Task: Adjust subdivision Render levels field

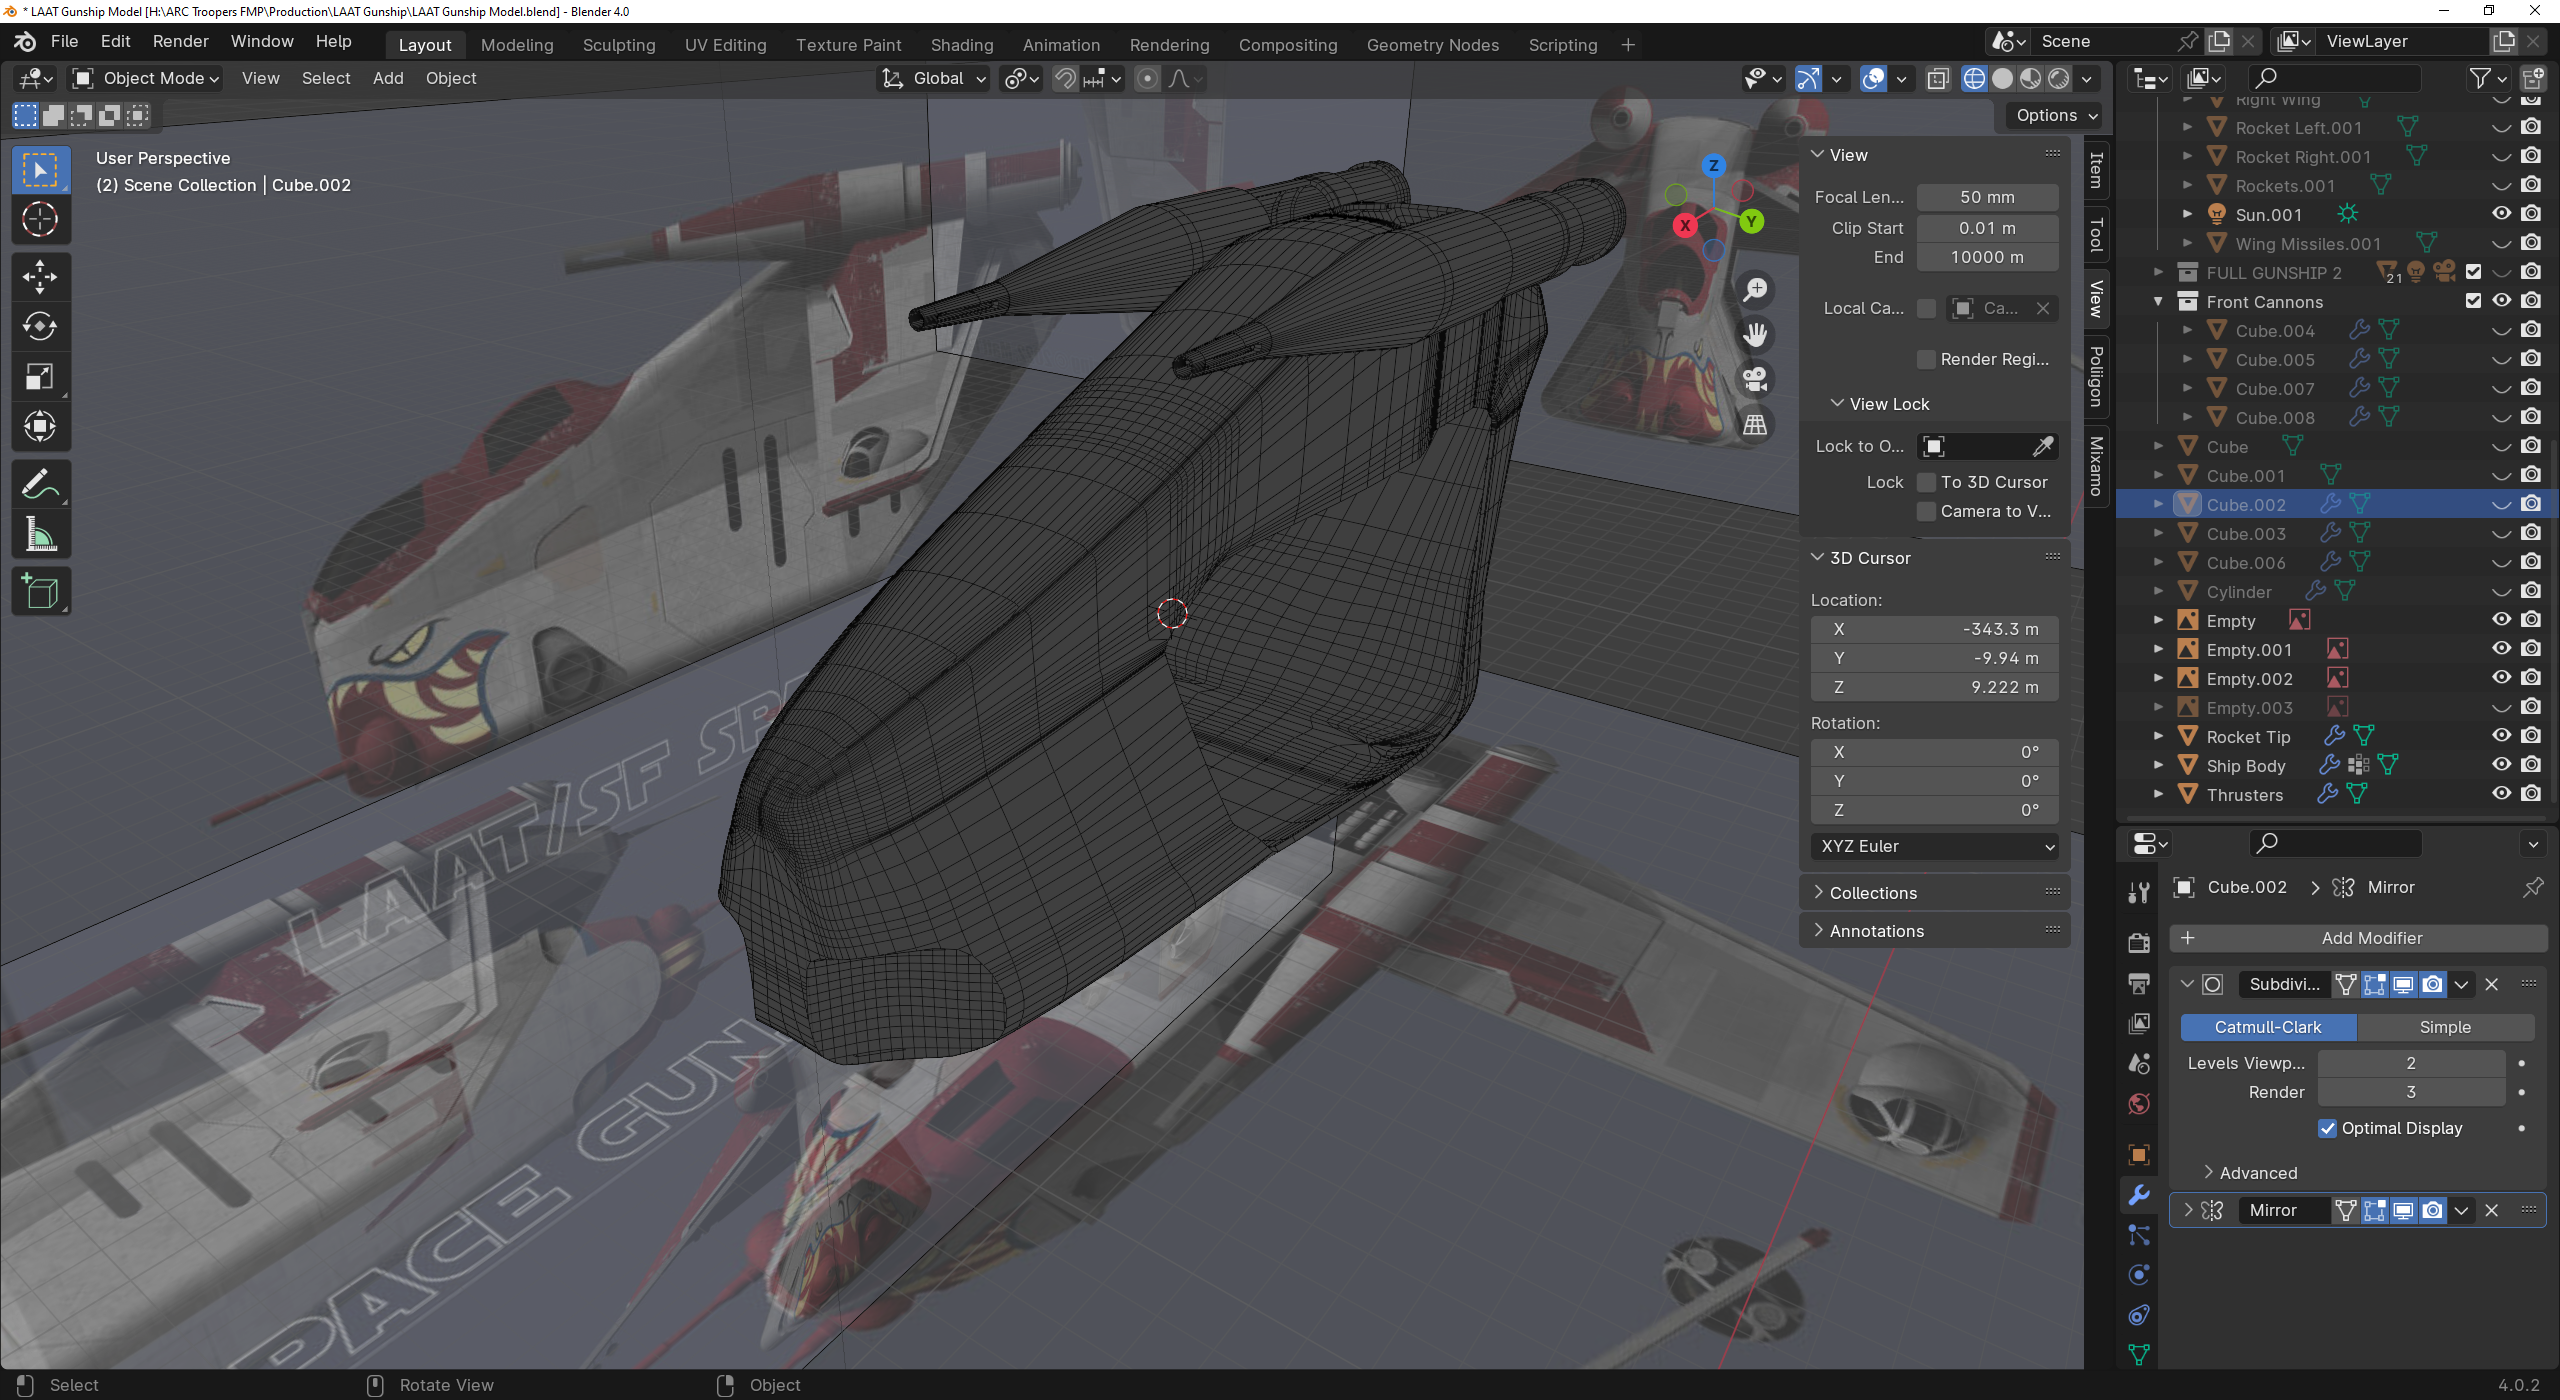Action: pos(2411,1092)
